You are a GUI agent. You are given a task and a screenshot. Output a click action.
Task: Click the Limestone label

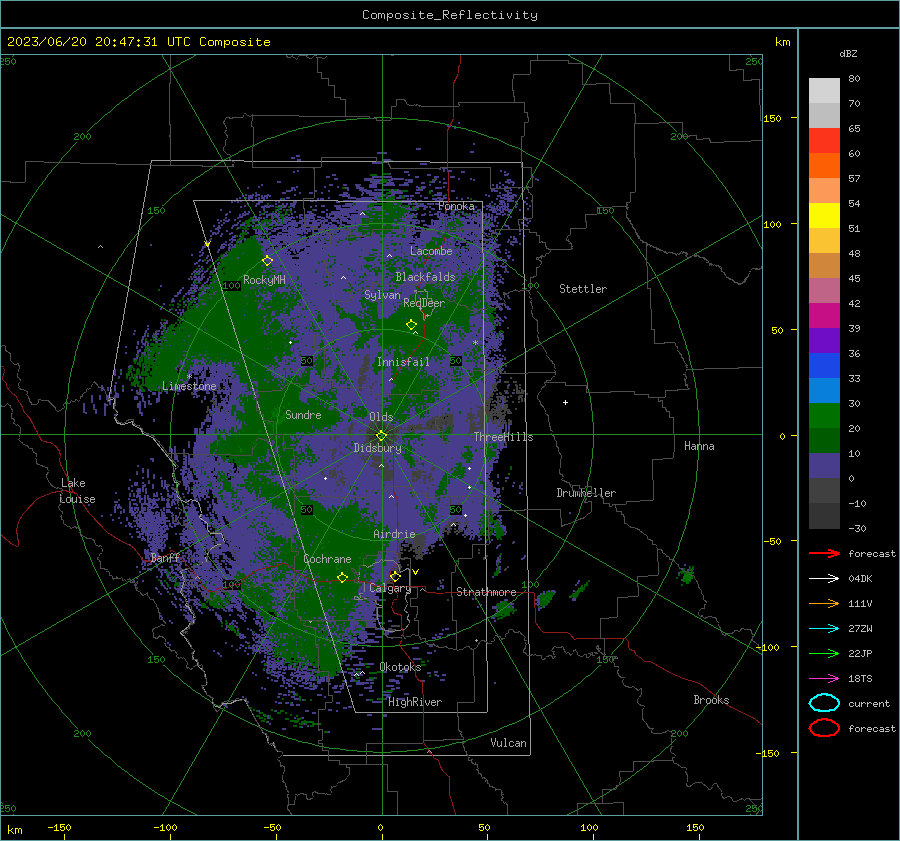point(189,386)
